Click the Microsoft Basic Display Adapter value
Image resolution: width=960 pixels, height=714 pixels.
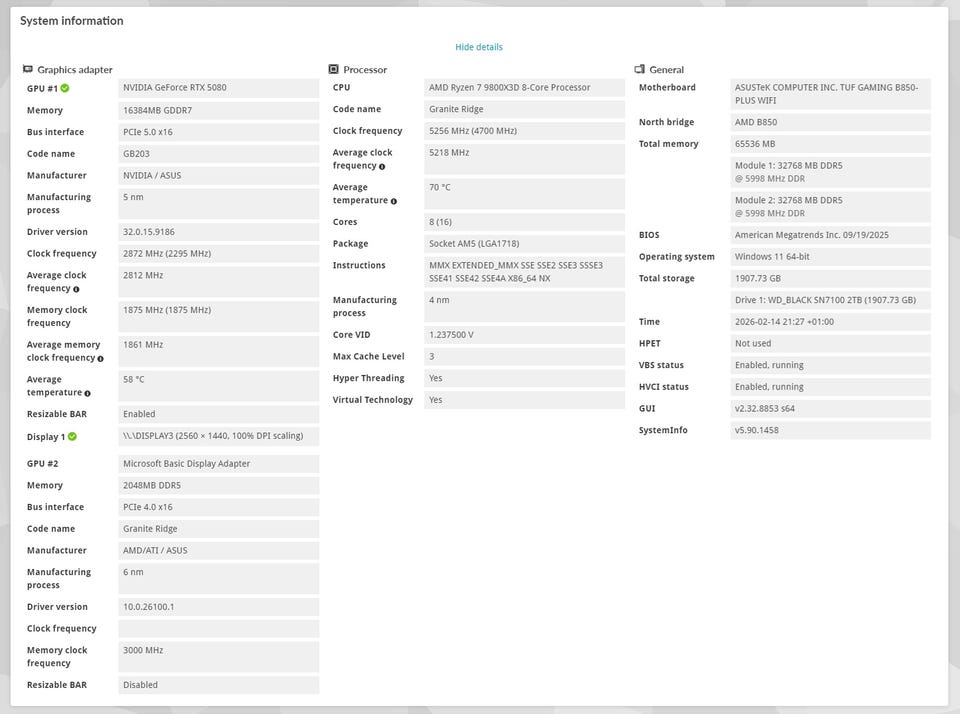(219, 464)
